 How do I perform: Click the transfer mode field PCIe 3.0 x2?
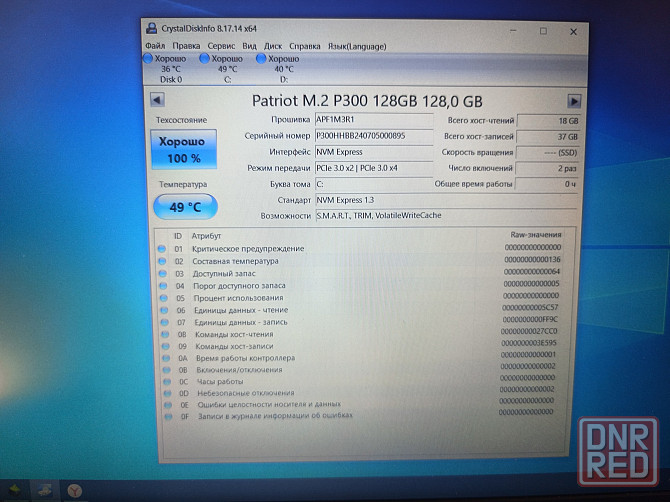374,168
